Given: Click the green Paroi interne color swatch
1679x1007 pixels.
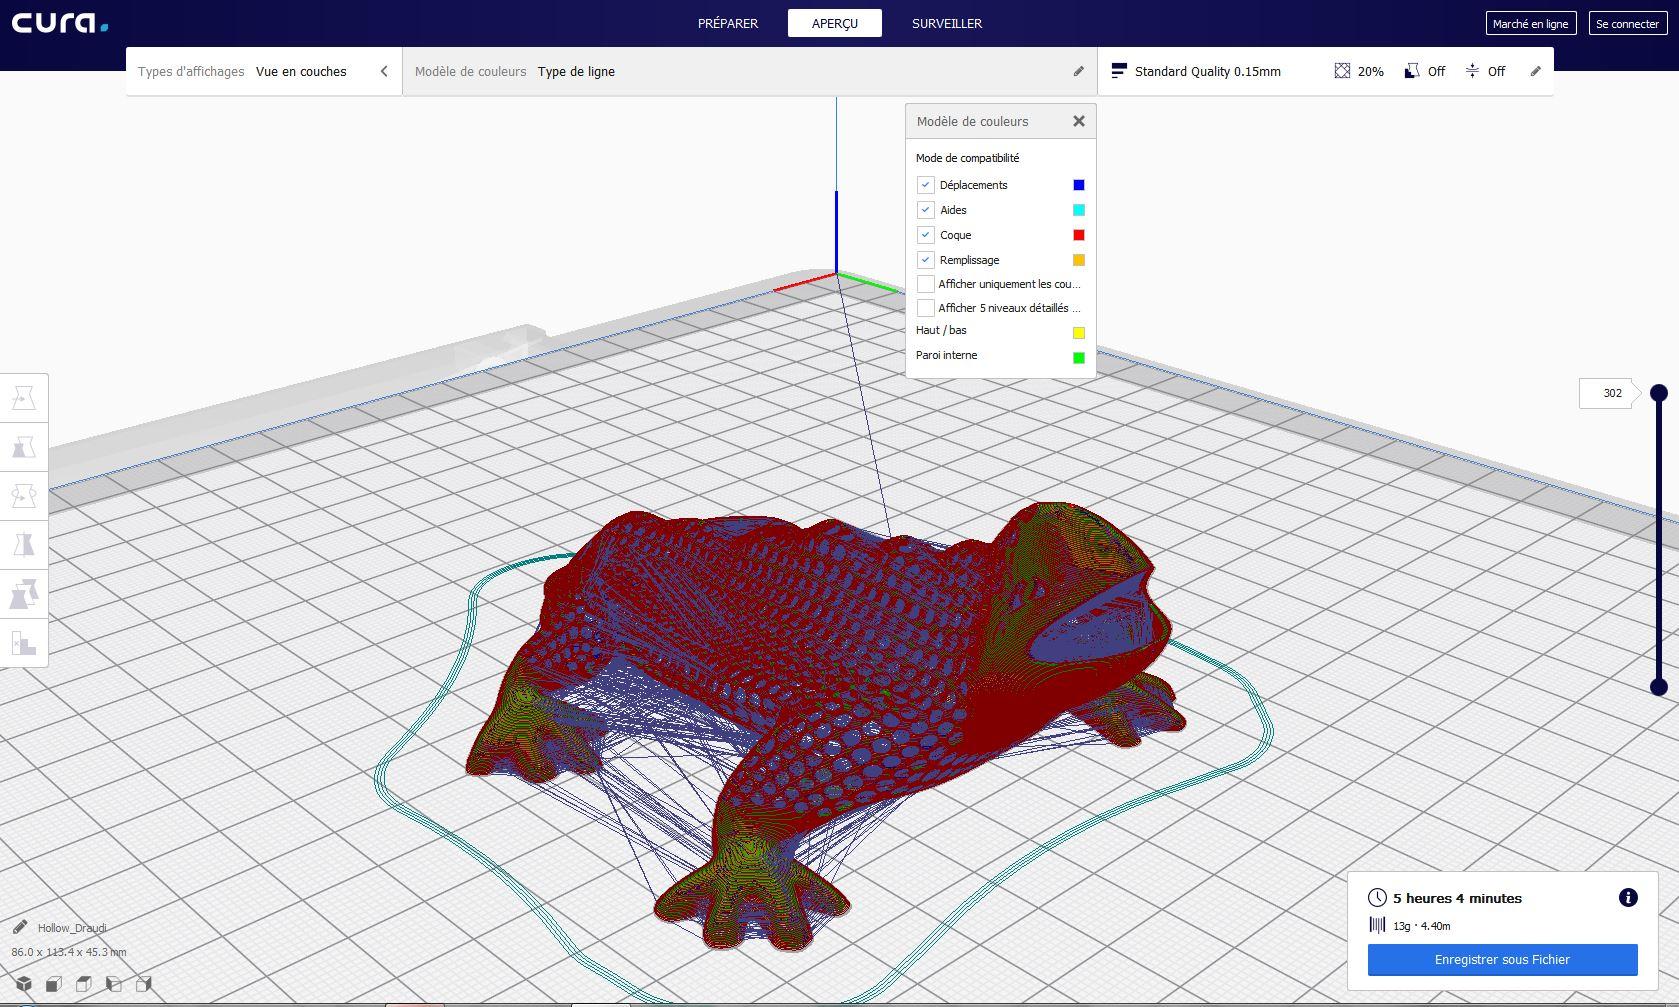Looking at the screenshot, I should click(x=1079, y=358).
